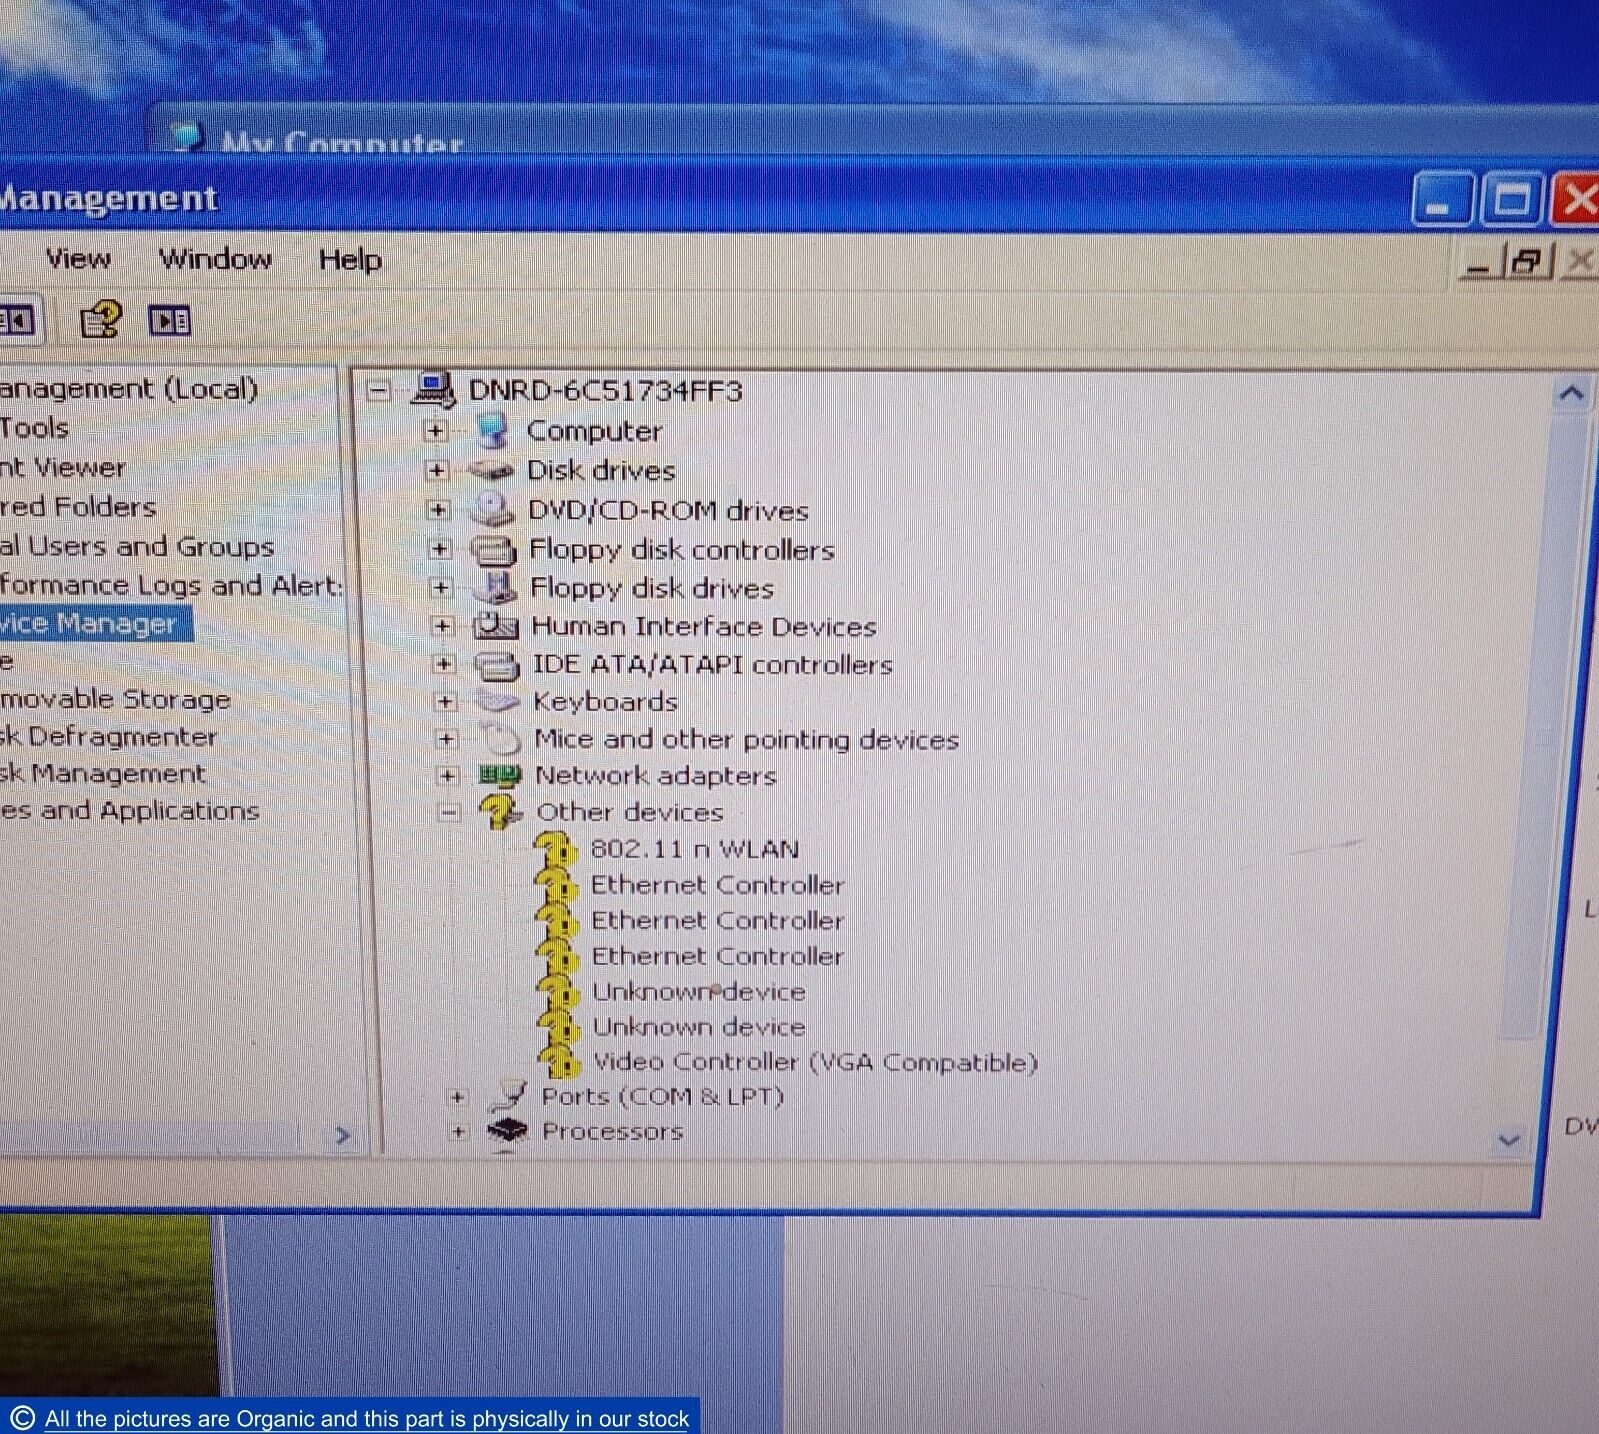Expand the Network adapters node
This screenshot has height=1434, width=1599.
click(448, 776)
